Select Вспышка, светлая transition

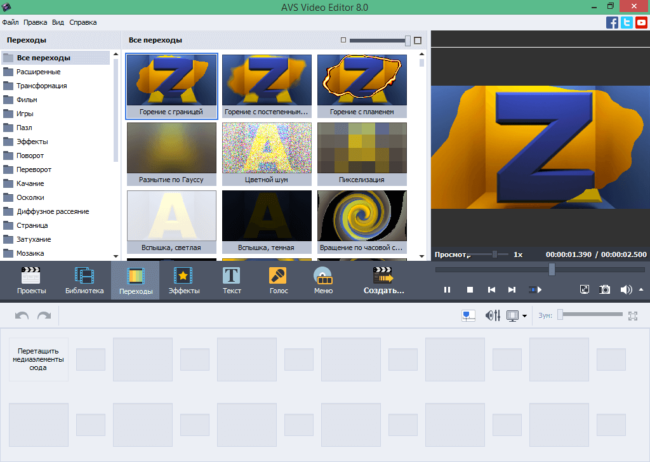[x=172, y=222]
